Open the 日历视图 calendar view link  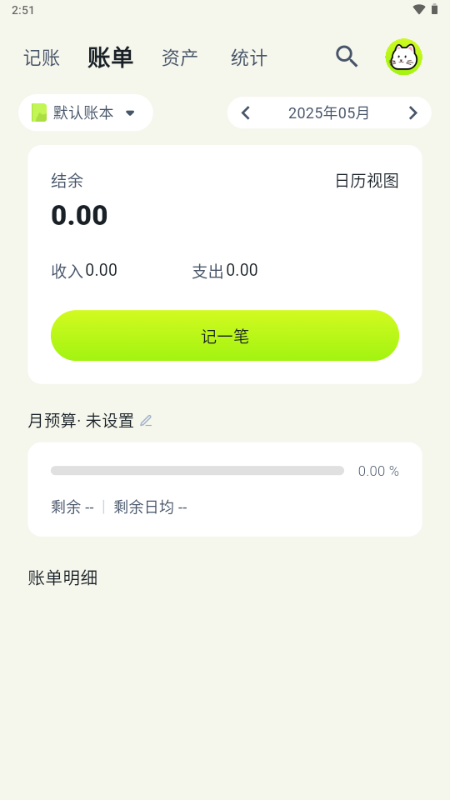(x=367, y=181)
